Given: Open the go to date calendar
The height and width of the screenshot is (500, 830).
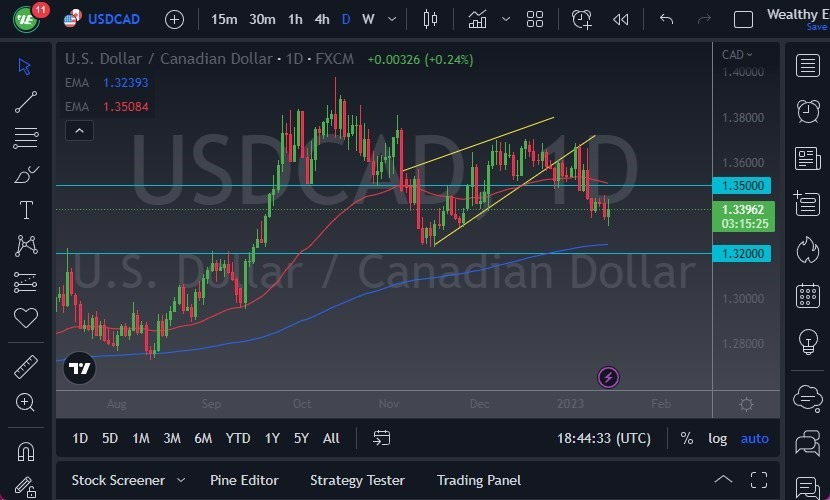Looking at the screenshot, I should tap(381, 438).
